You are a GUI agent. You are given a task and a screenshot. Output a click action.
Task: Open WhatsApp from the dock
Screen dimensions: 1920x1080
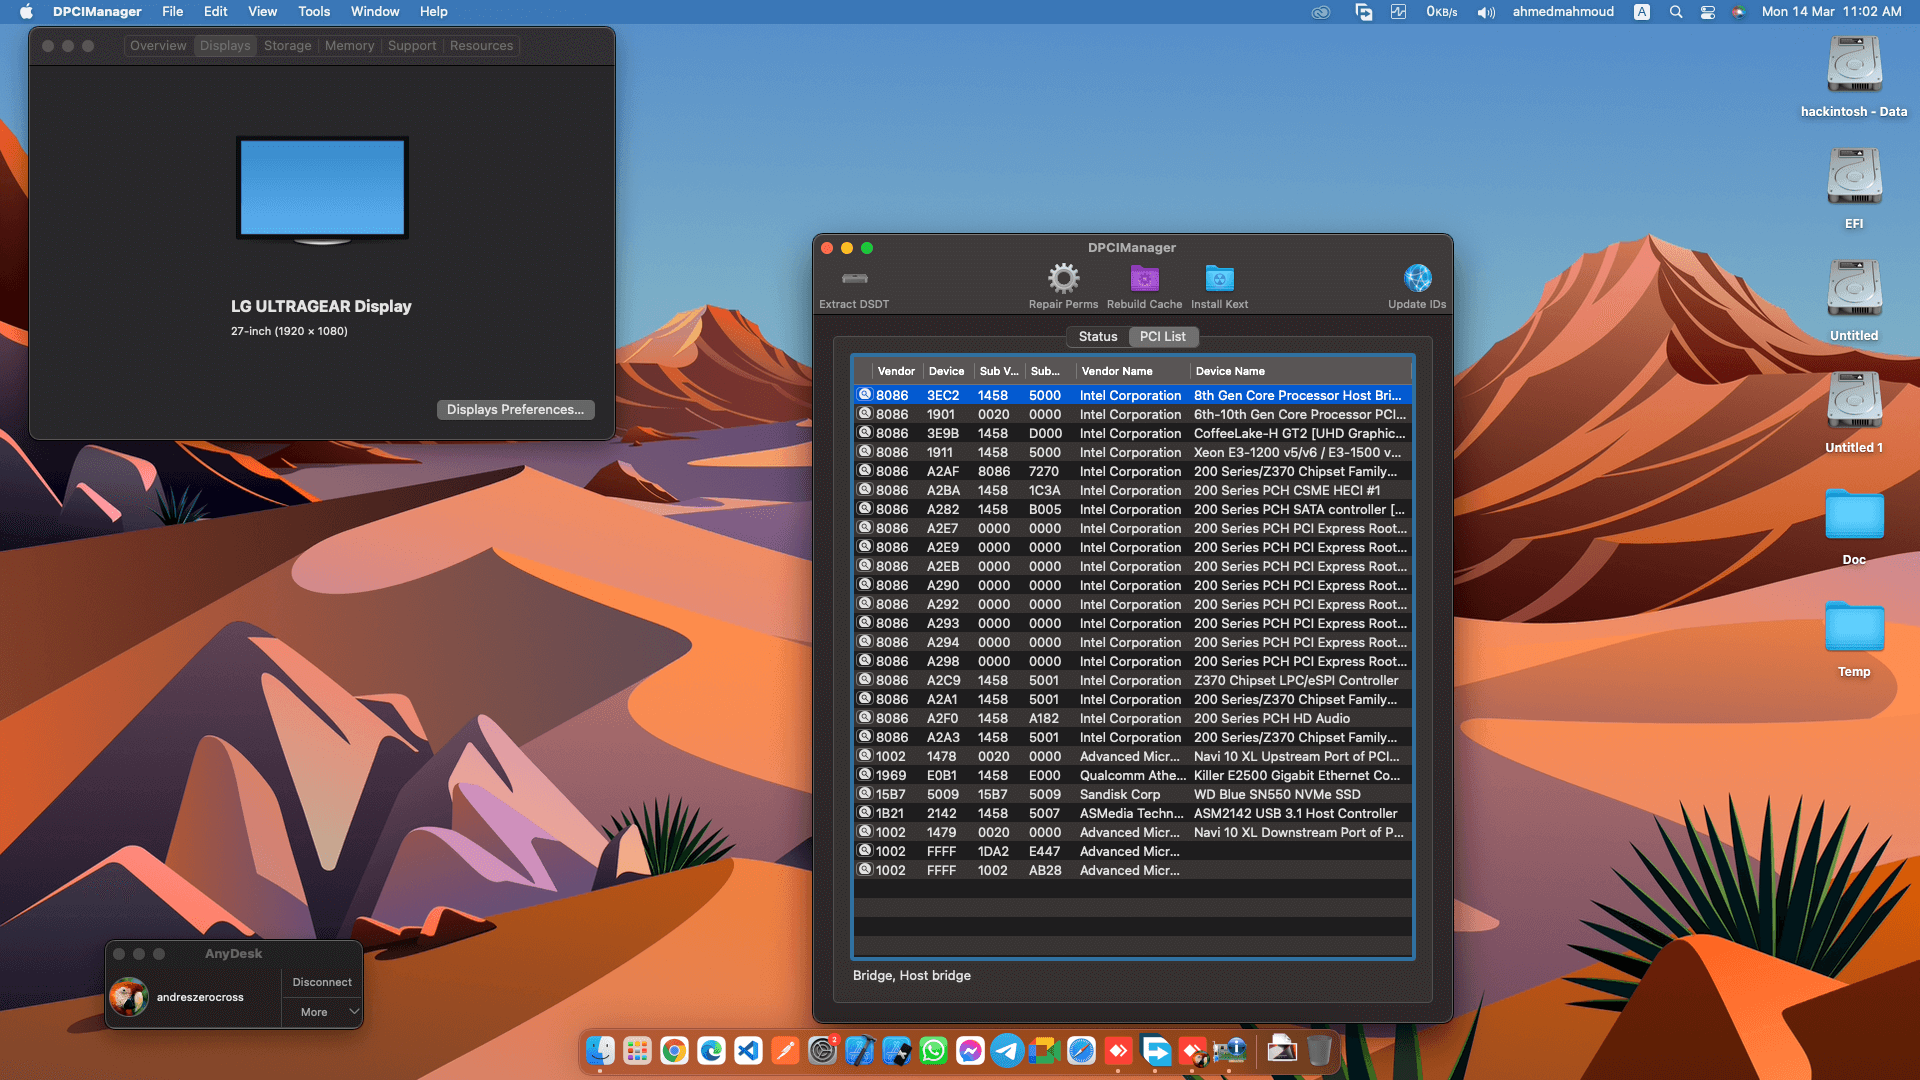pyautogui.click(x=934, y=1050)
